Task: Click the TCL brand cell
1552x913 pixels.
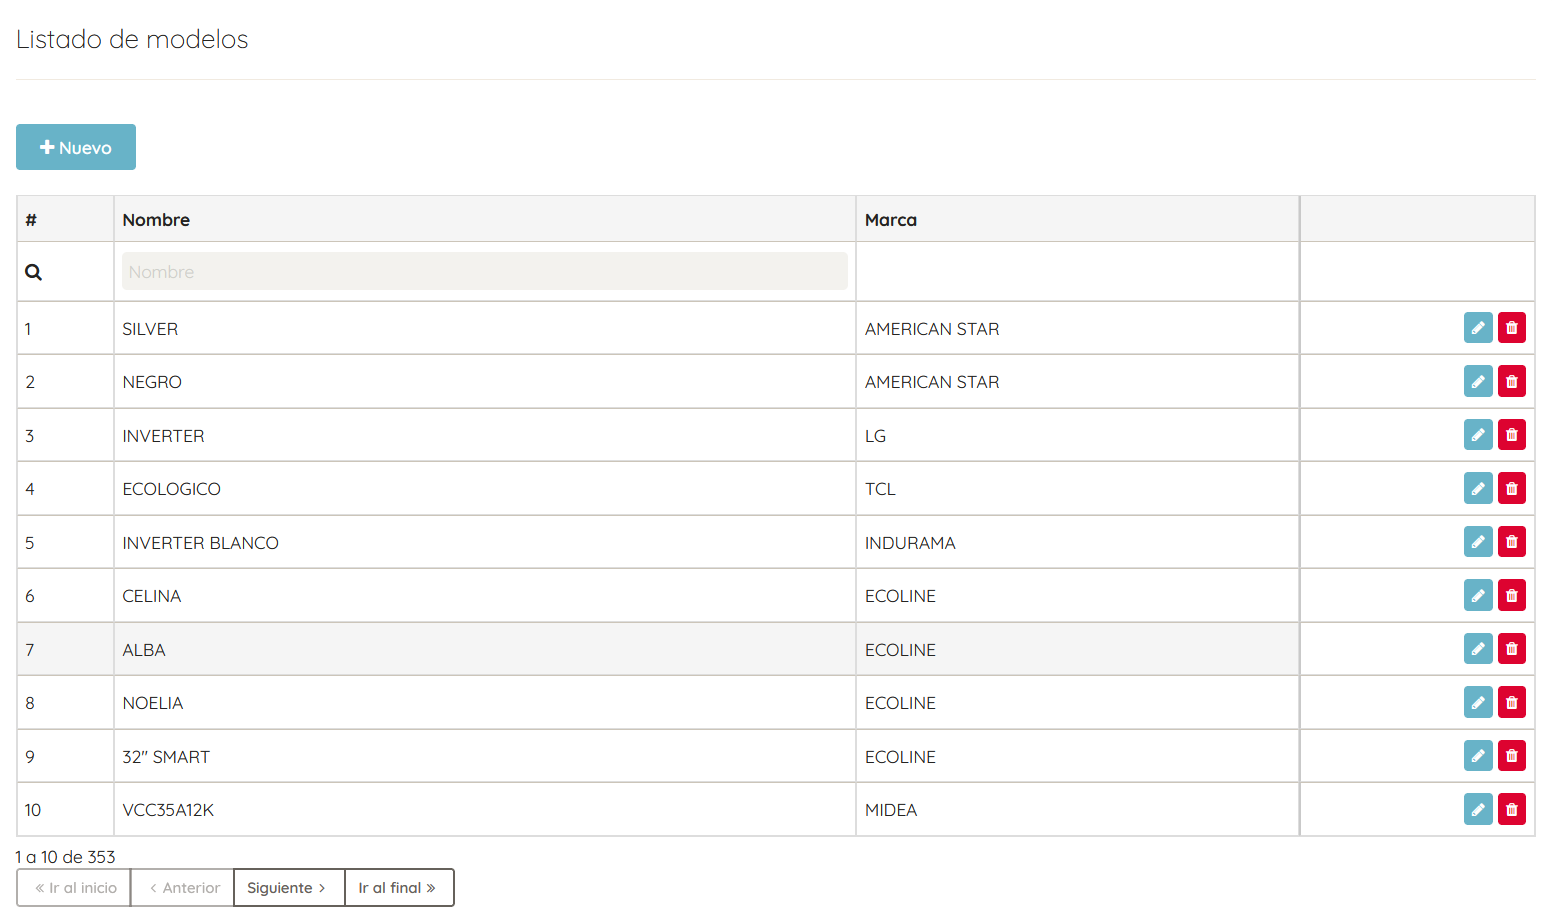Action: click(1078, 488)
